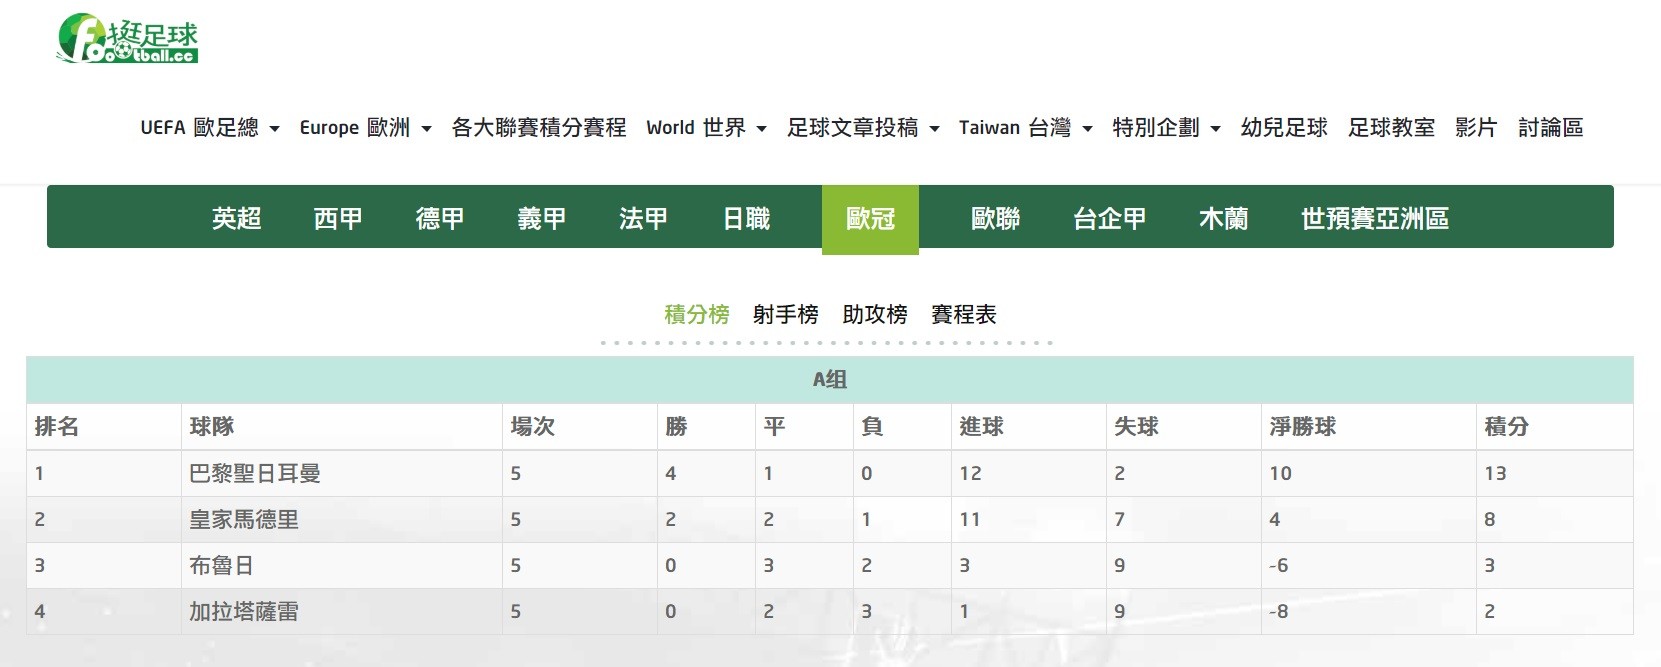Visit the 討論區 forum
This screenshot has height=667, width=1661.
1550,128
